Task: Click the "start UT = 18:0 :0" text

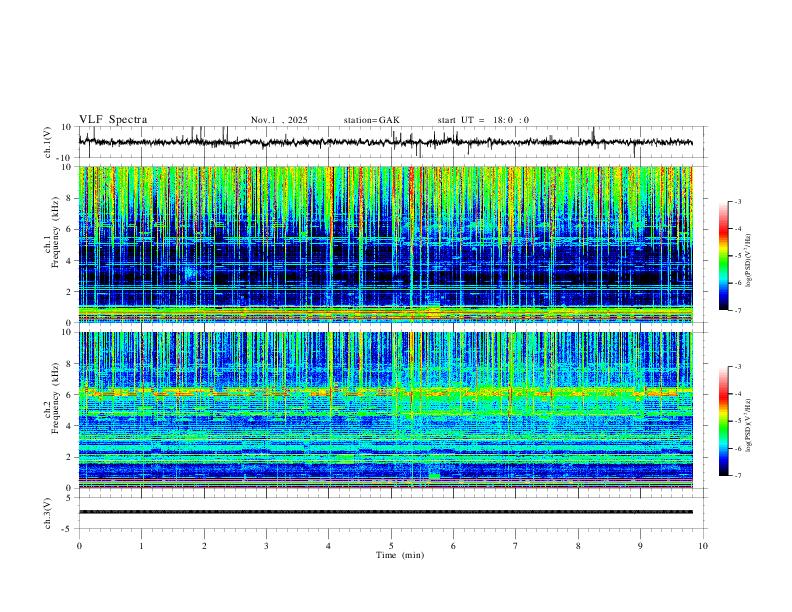Action: coord(483,120)
